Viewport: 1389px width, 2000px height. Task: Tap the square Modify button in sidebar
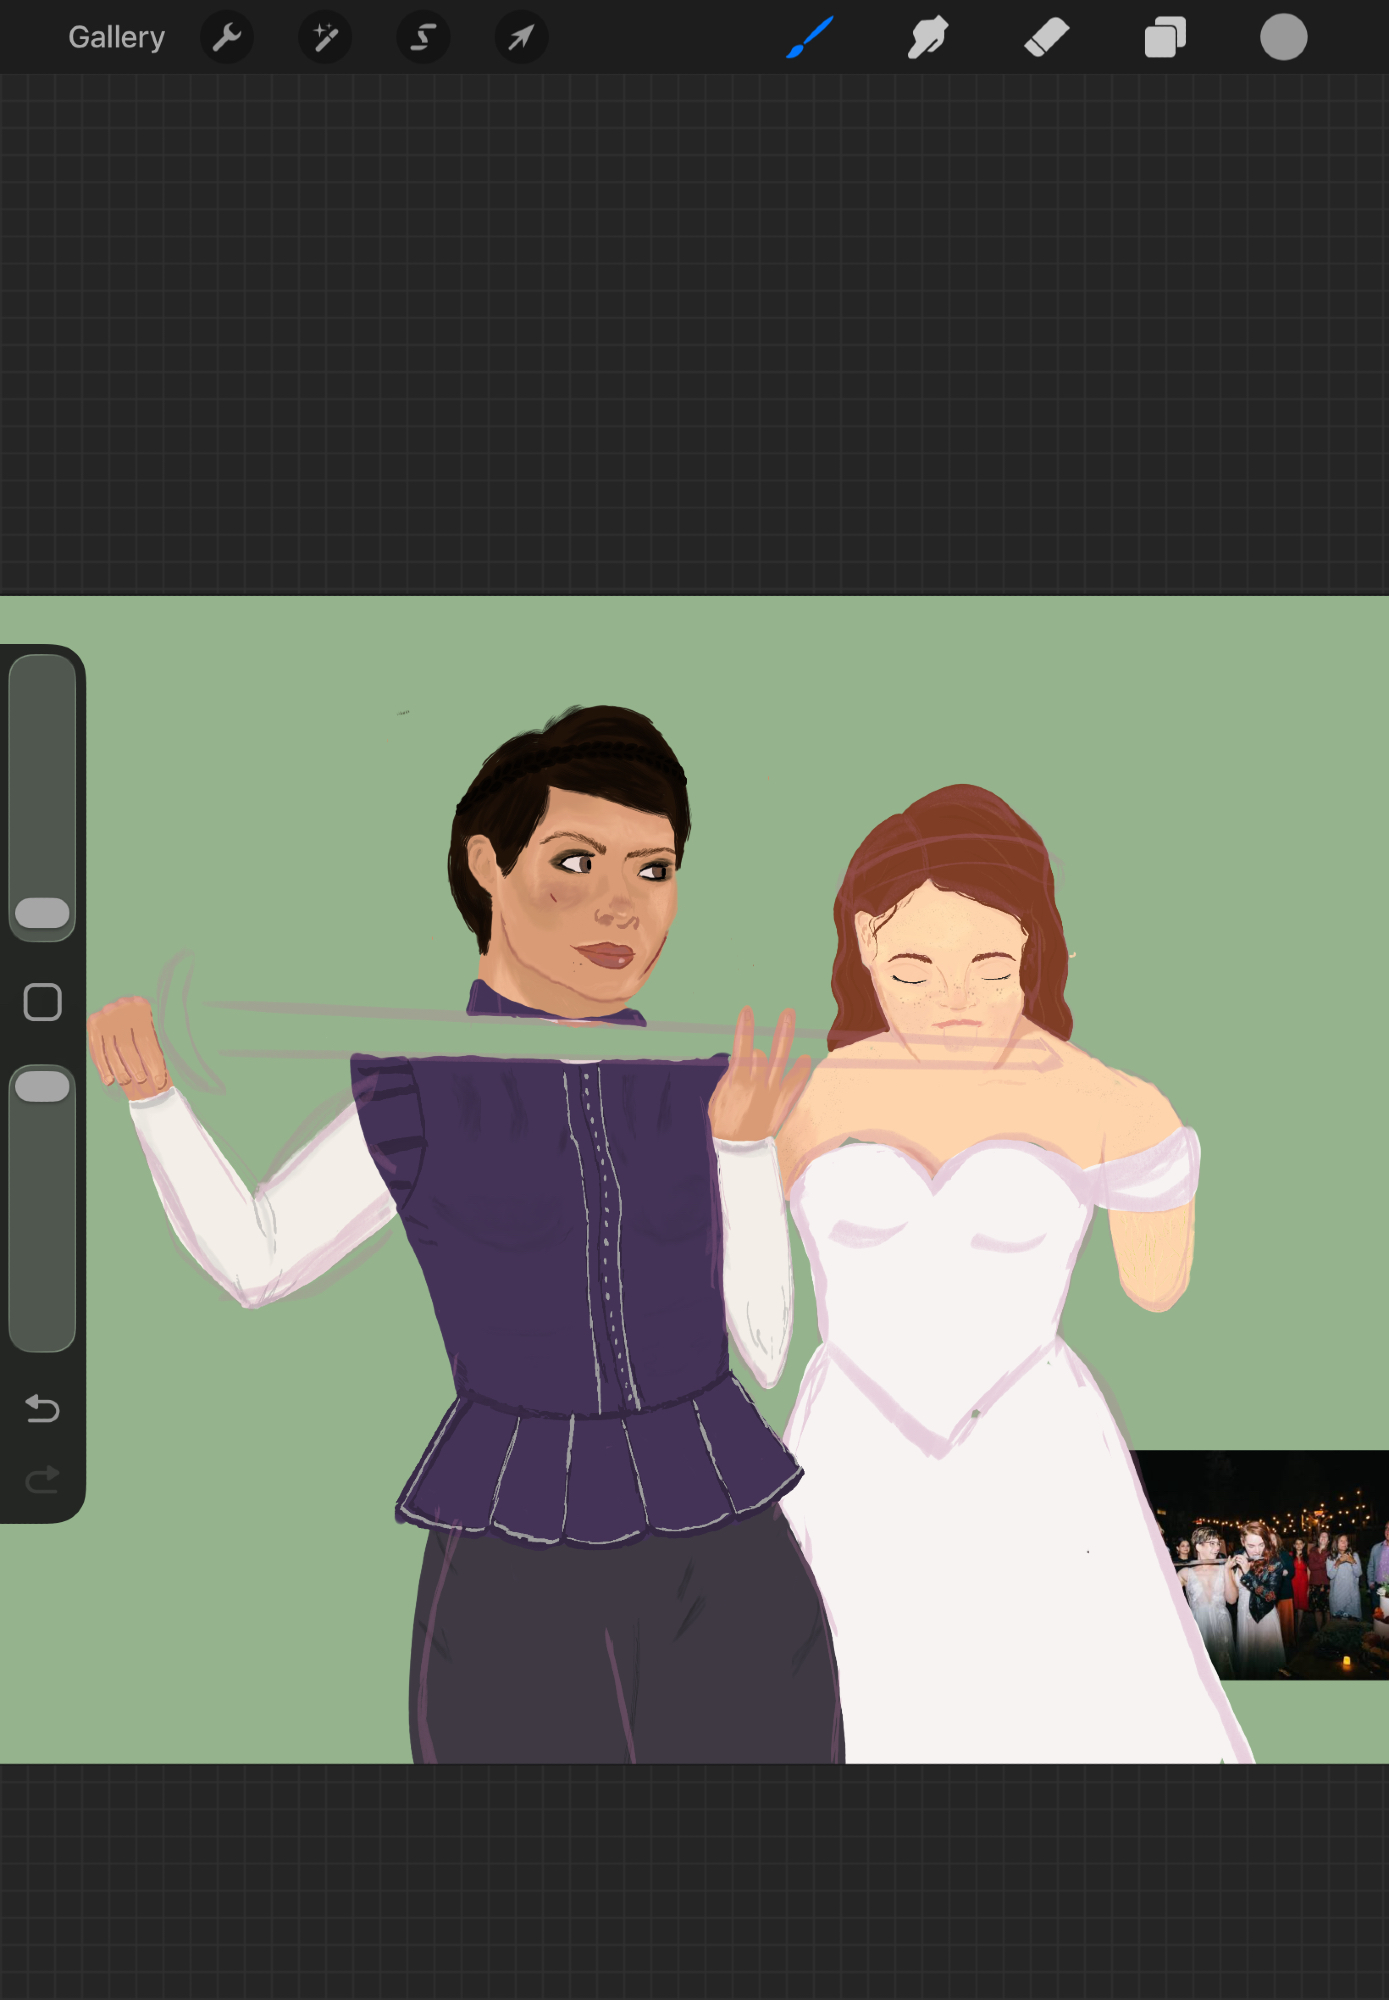42,1002
